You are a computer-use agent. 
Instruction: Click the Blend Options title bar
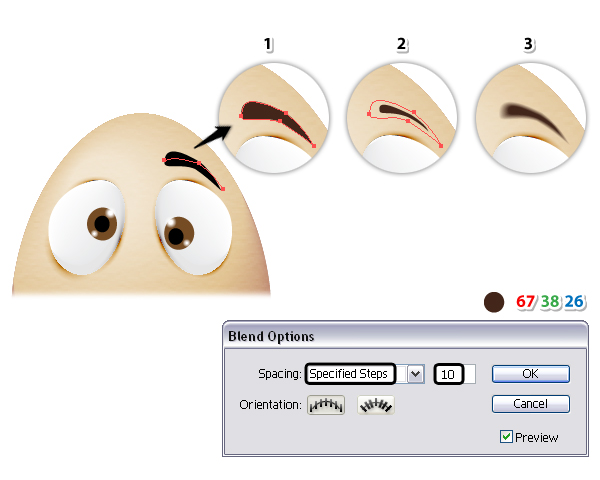[x=405, y=336]
